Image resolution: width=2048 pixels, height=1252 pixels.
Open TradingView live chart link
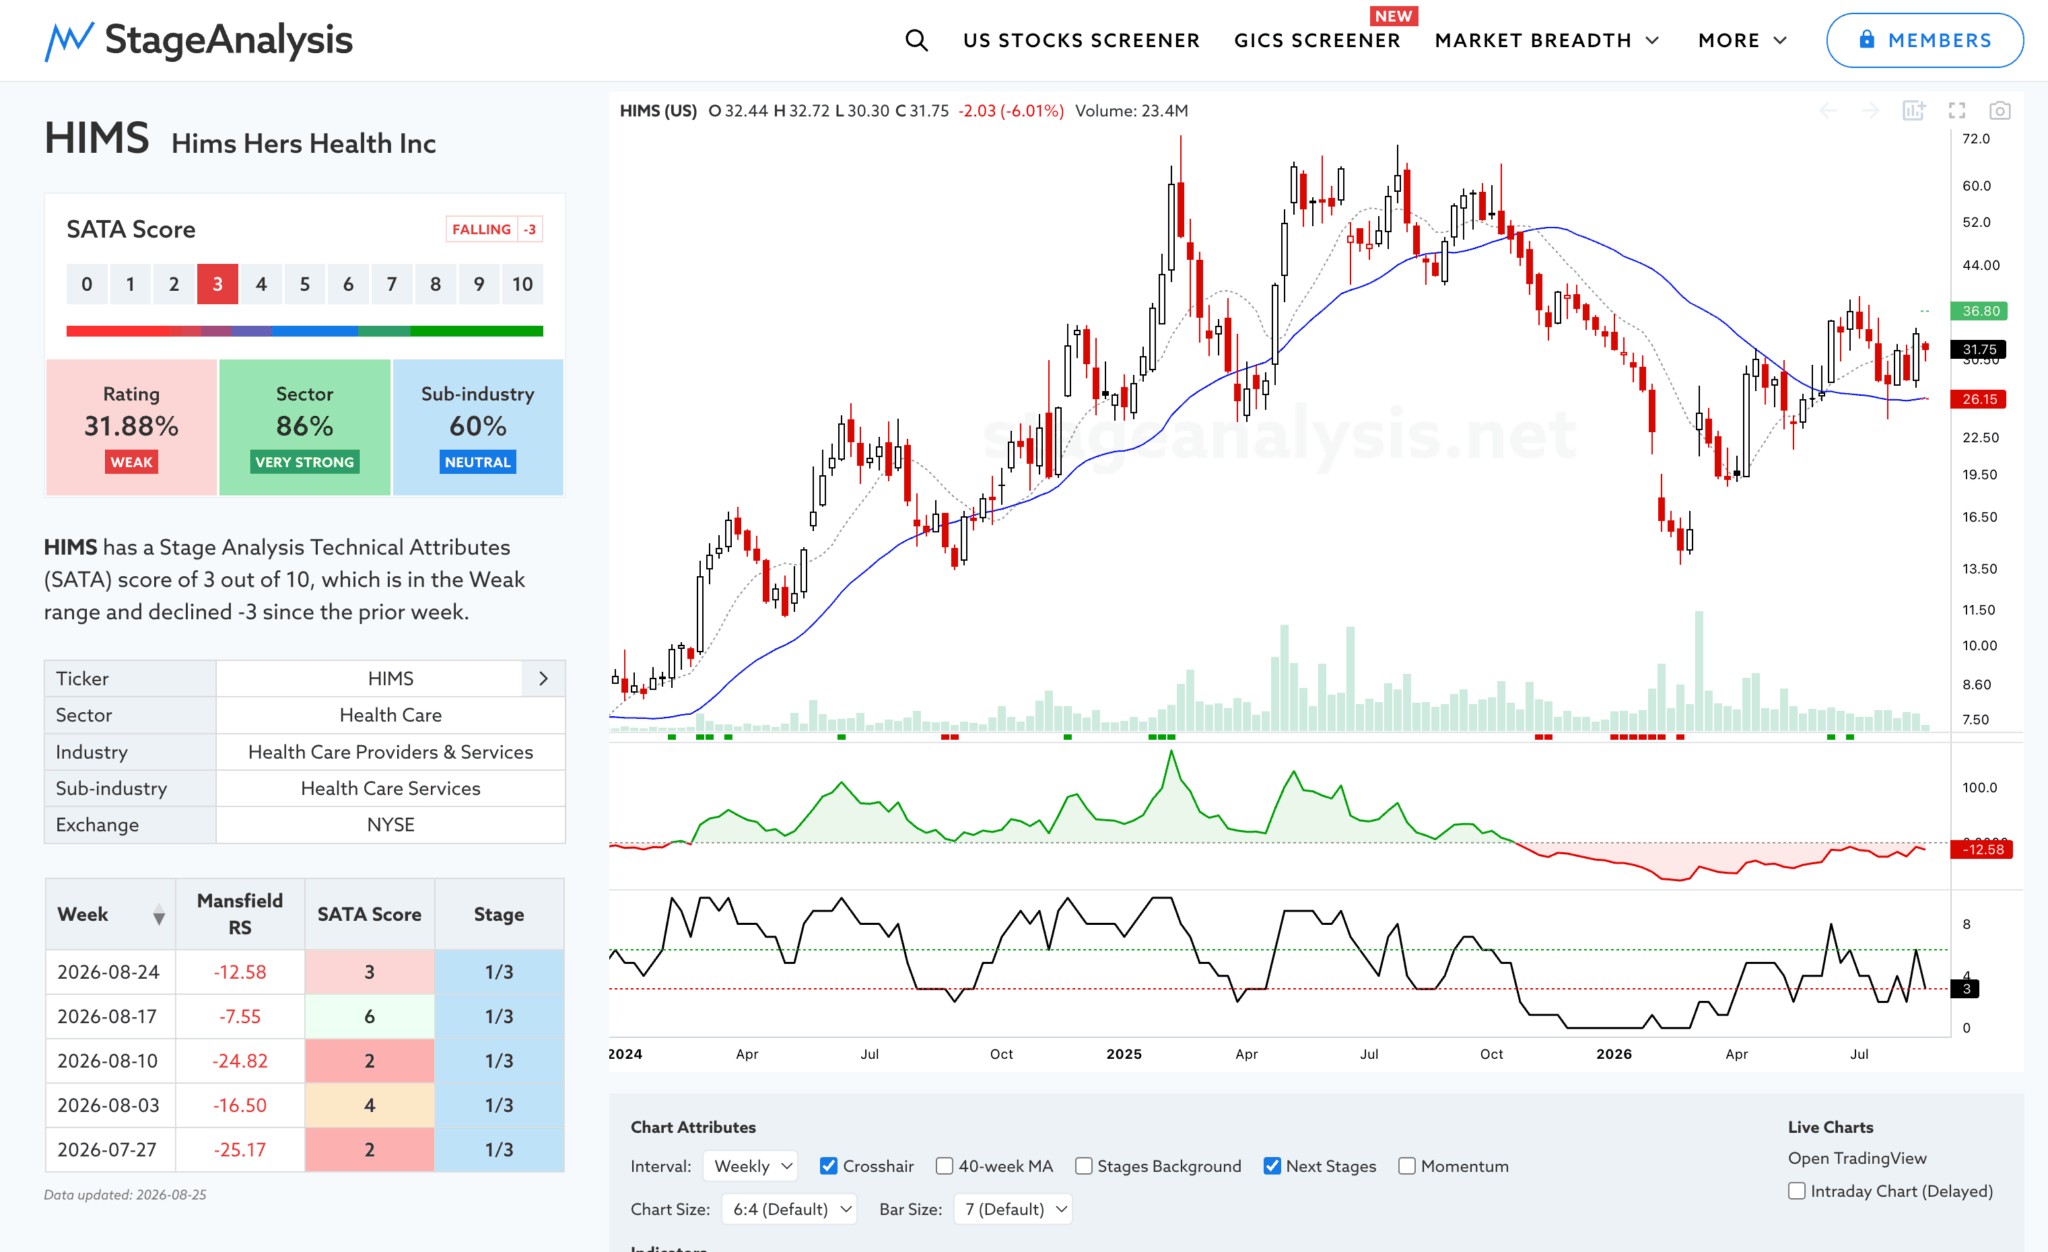coord(1857,1158)
